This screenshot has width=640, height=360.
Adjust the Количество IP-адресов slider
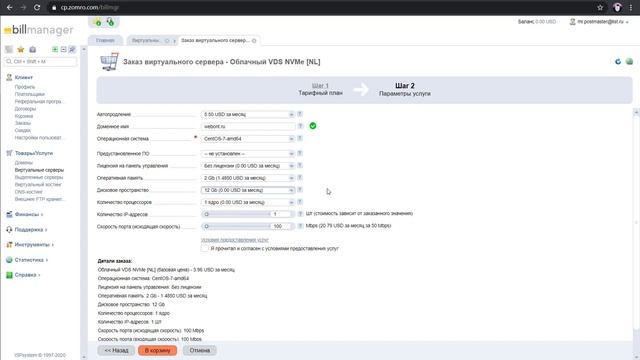[236, 214]
